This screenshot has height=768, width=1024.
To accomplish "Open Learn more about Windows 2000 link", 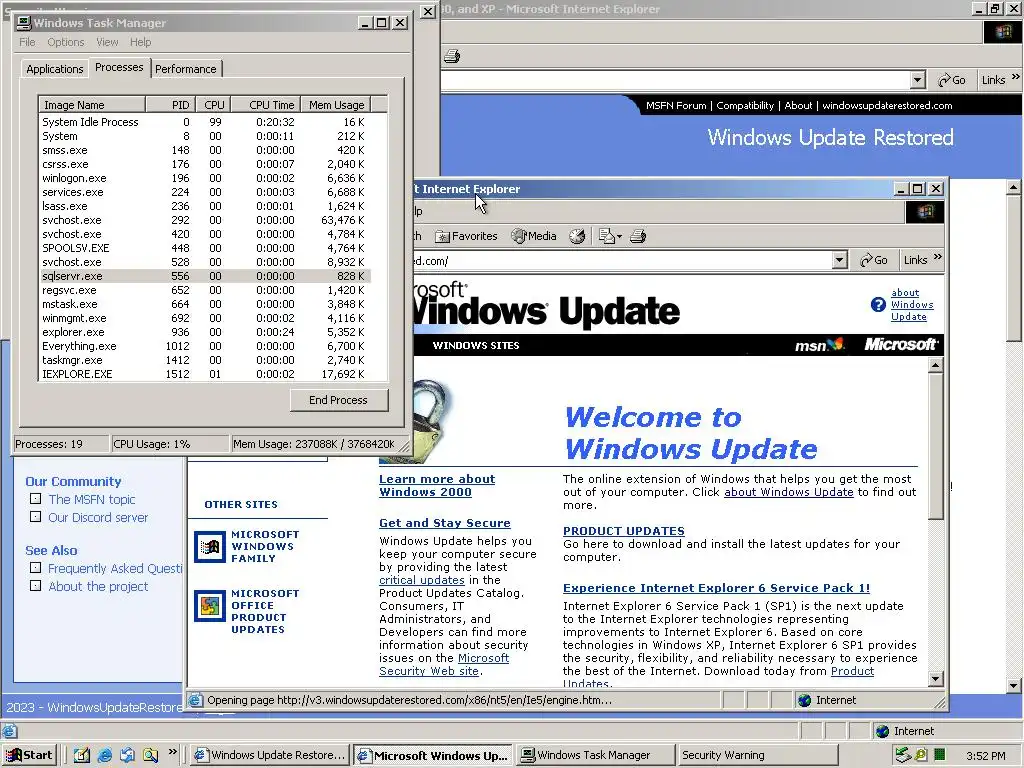I will [437, 485].
